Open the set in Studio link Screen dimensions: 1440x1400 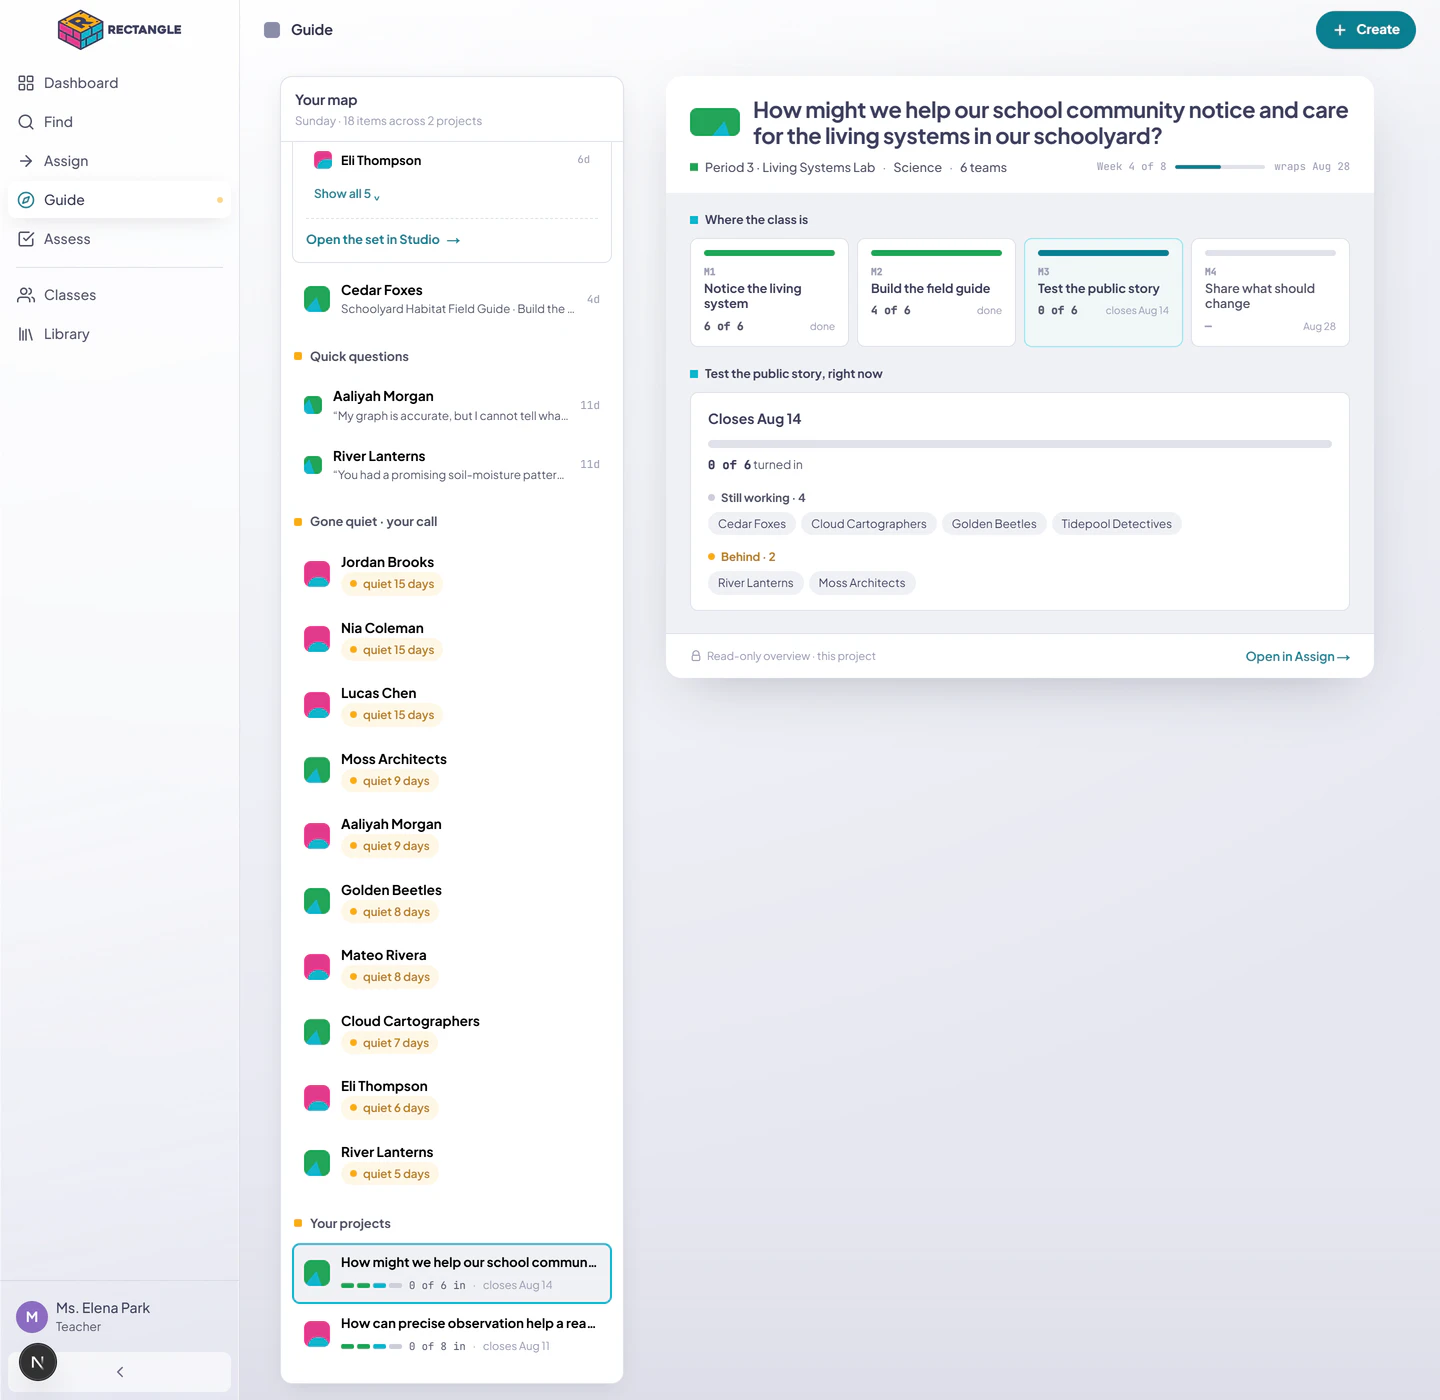point(383,240)
